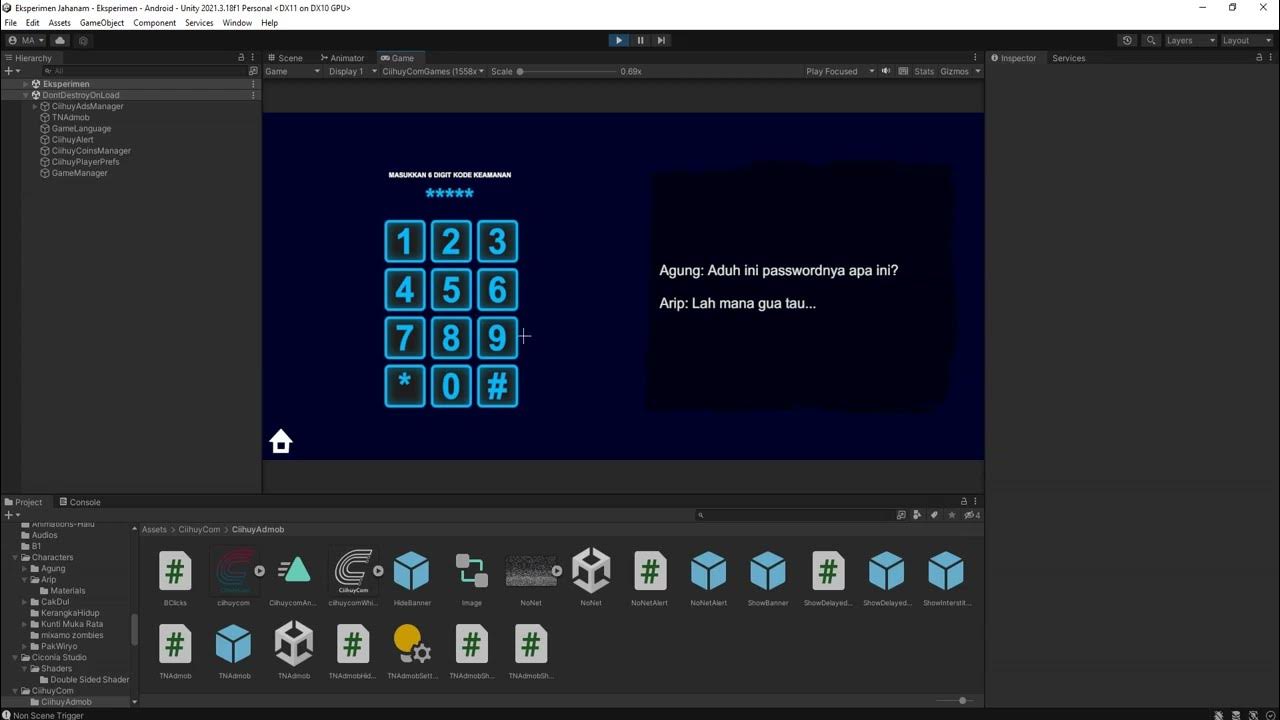Open the Window menu
This screenshot has width=1280, height=720.
coord(237,22)
